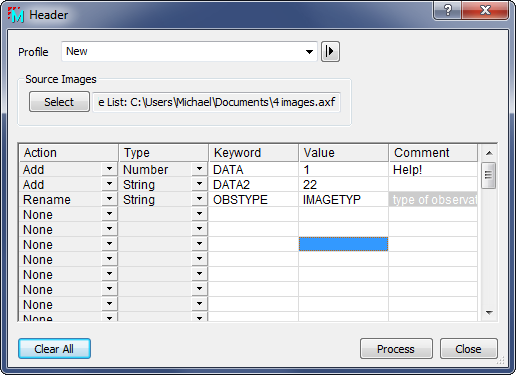
Task: Click the Help! comment cell
Action: pyautogui.click(x=433, y=169)
